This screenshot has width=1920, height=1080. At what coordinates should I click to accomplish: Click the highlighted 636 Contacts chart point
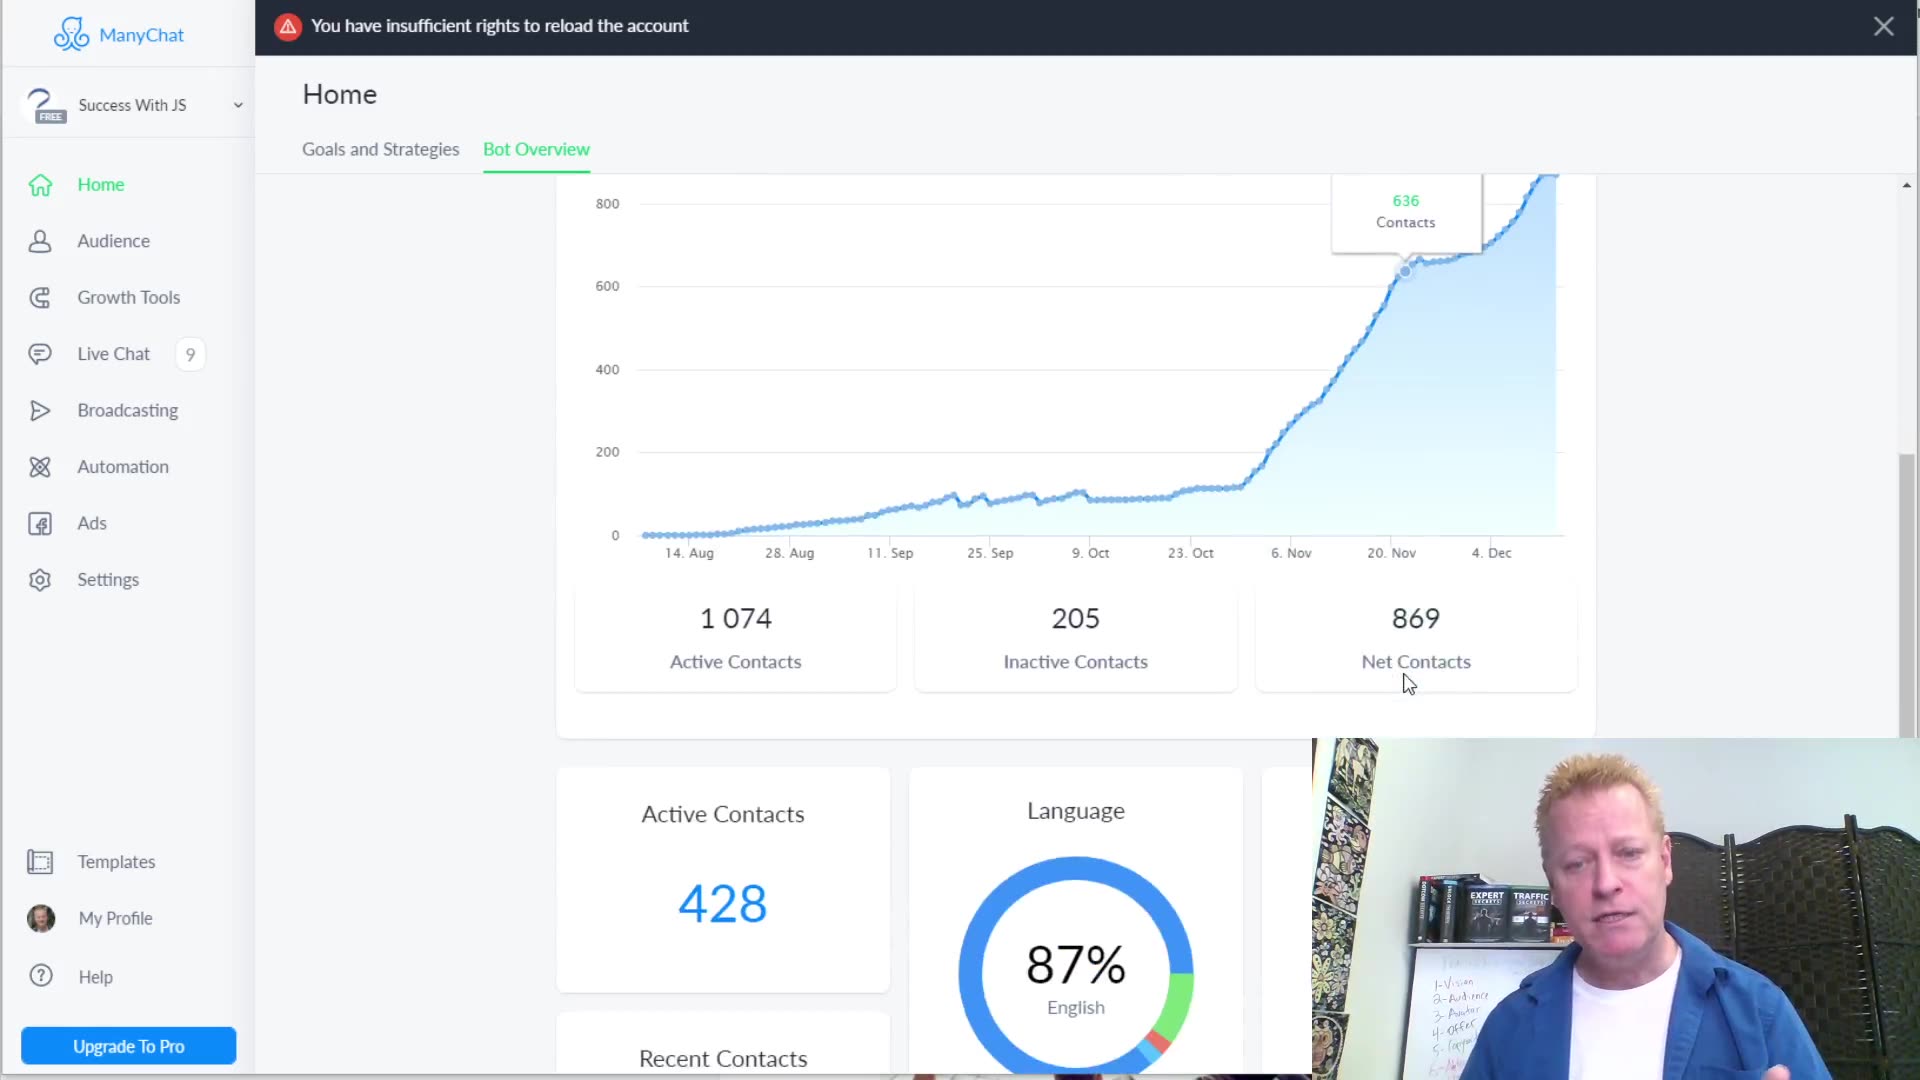click(x=1405, y=271)
